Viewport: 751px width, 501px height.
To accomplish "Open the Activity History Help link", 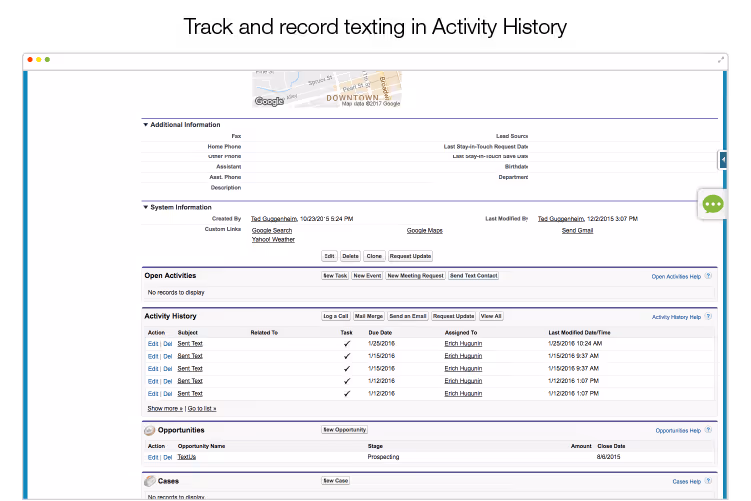I will [676, 317].
